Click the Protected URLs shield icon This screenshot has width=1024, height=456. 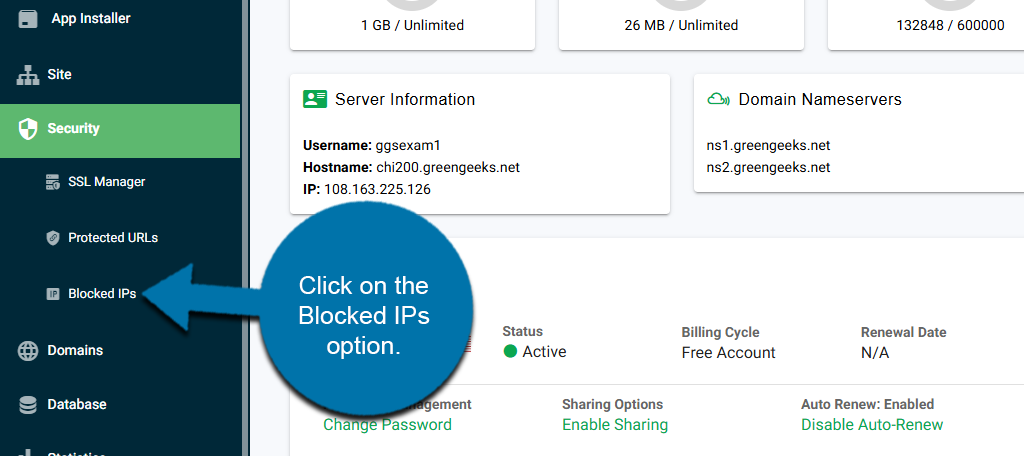[53, 238]
